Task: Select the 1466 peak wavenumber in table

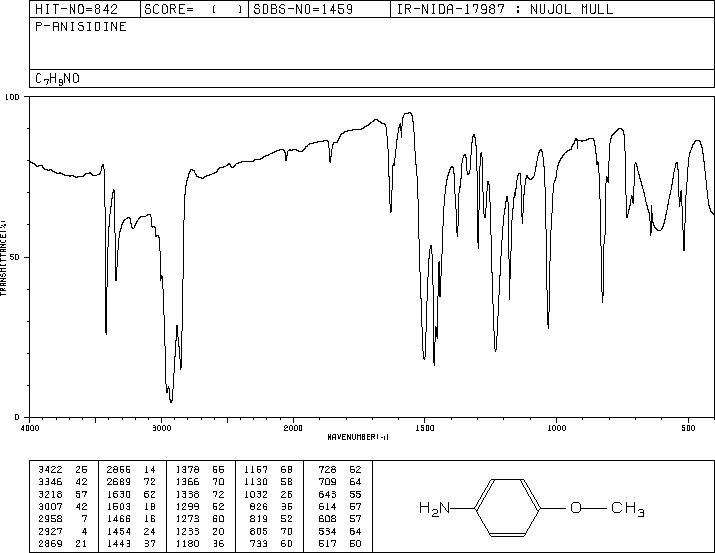Action: [119, 519]
